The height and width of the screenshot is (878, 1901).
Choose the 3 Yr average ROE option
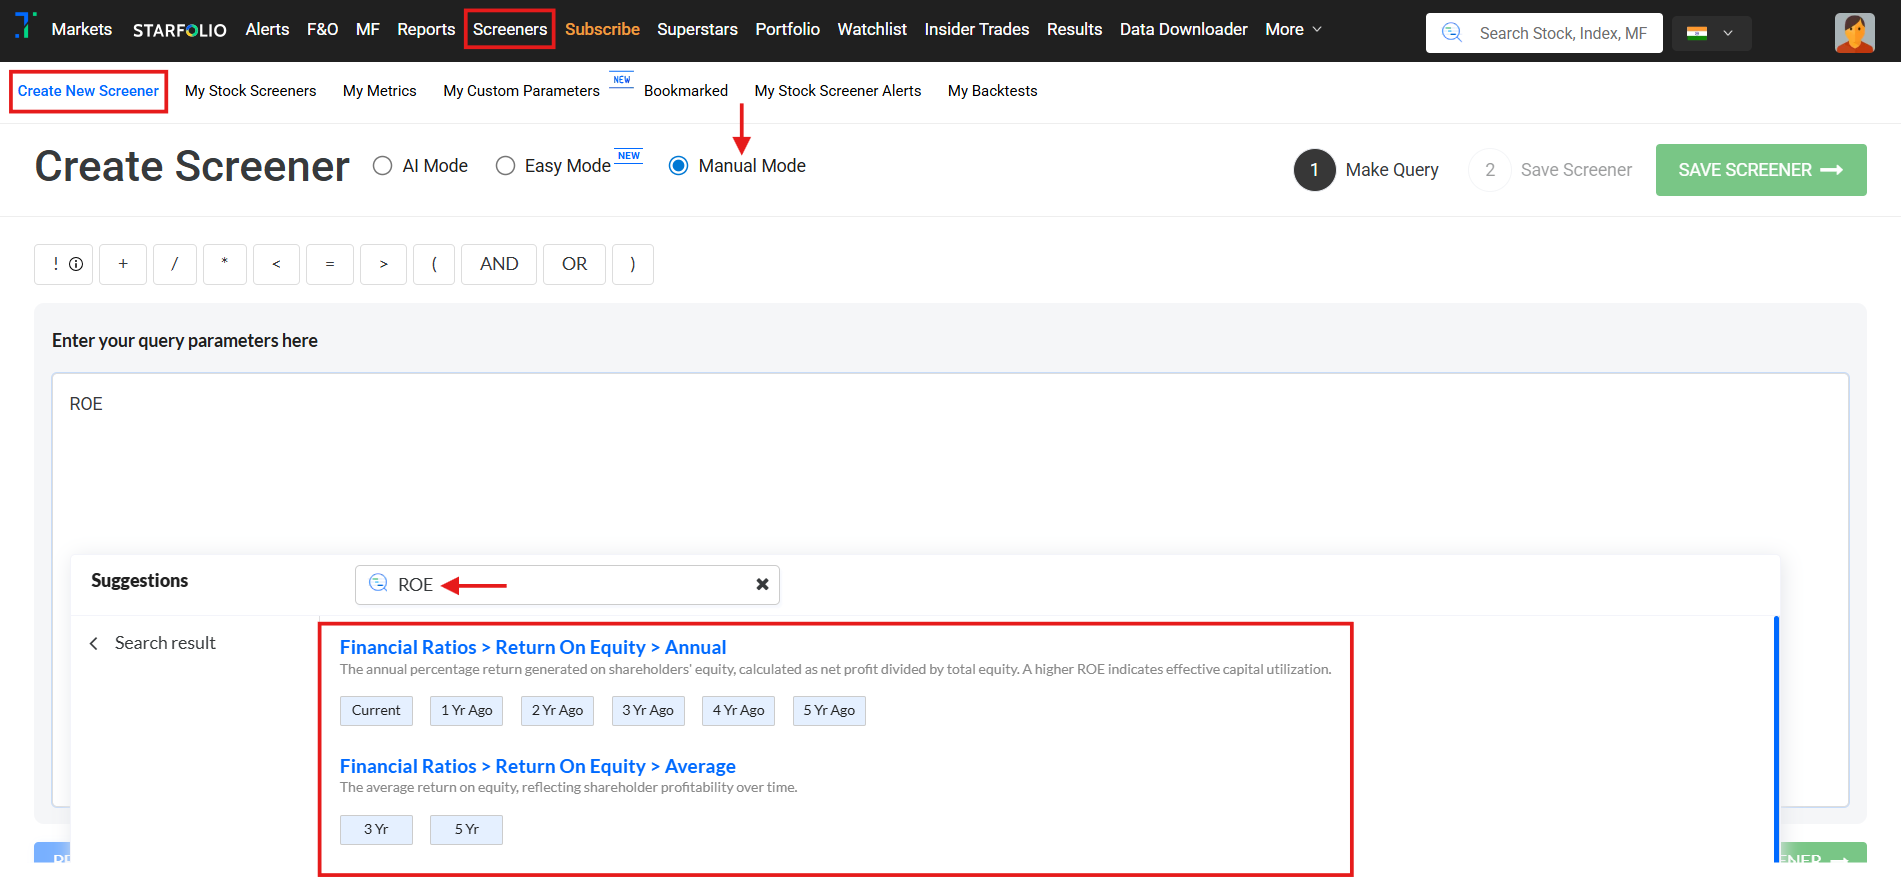click(376, 830)
